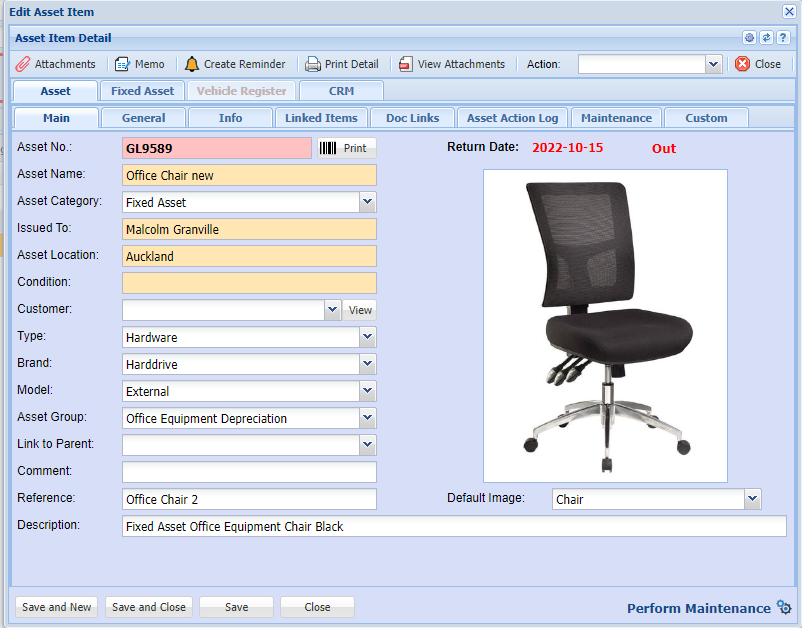The width and height of the screenshot is (802, 628).
Task: Click View button beside Customer field
Action: pyautogui.click(x=360, y=310)
